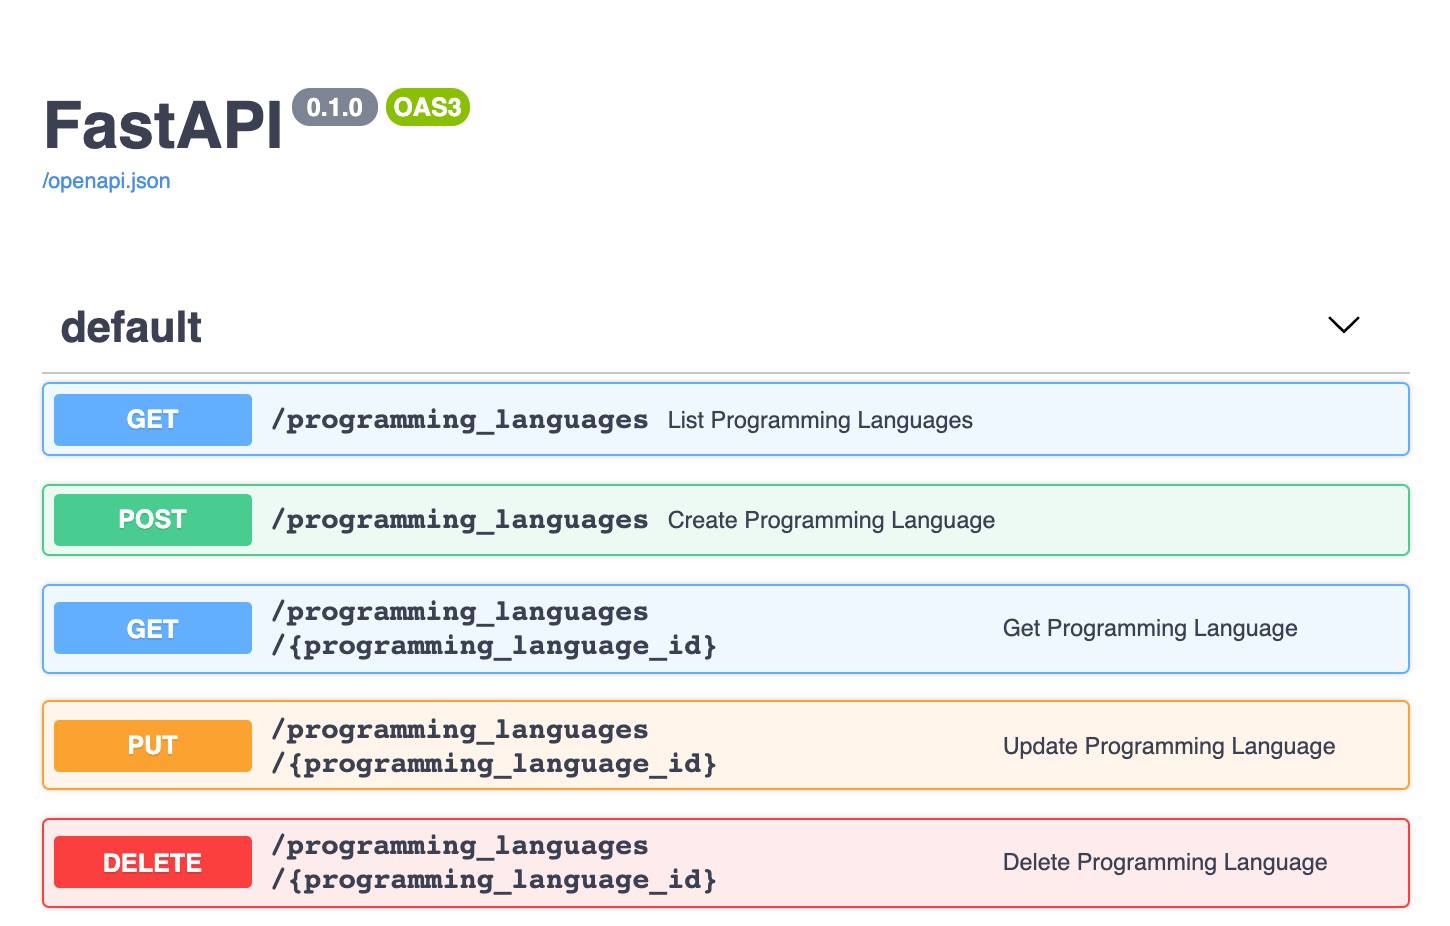Collapse the default section with its chevron
This screenshot has width=1450, height=926.
[x=1343, y=325]
